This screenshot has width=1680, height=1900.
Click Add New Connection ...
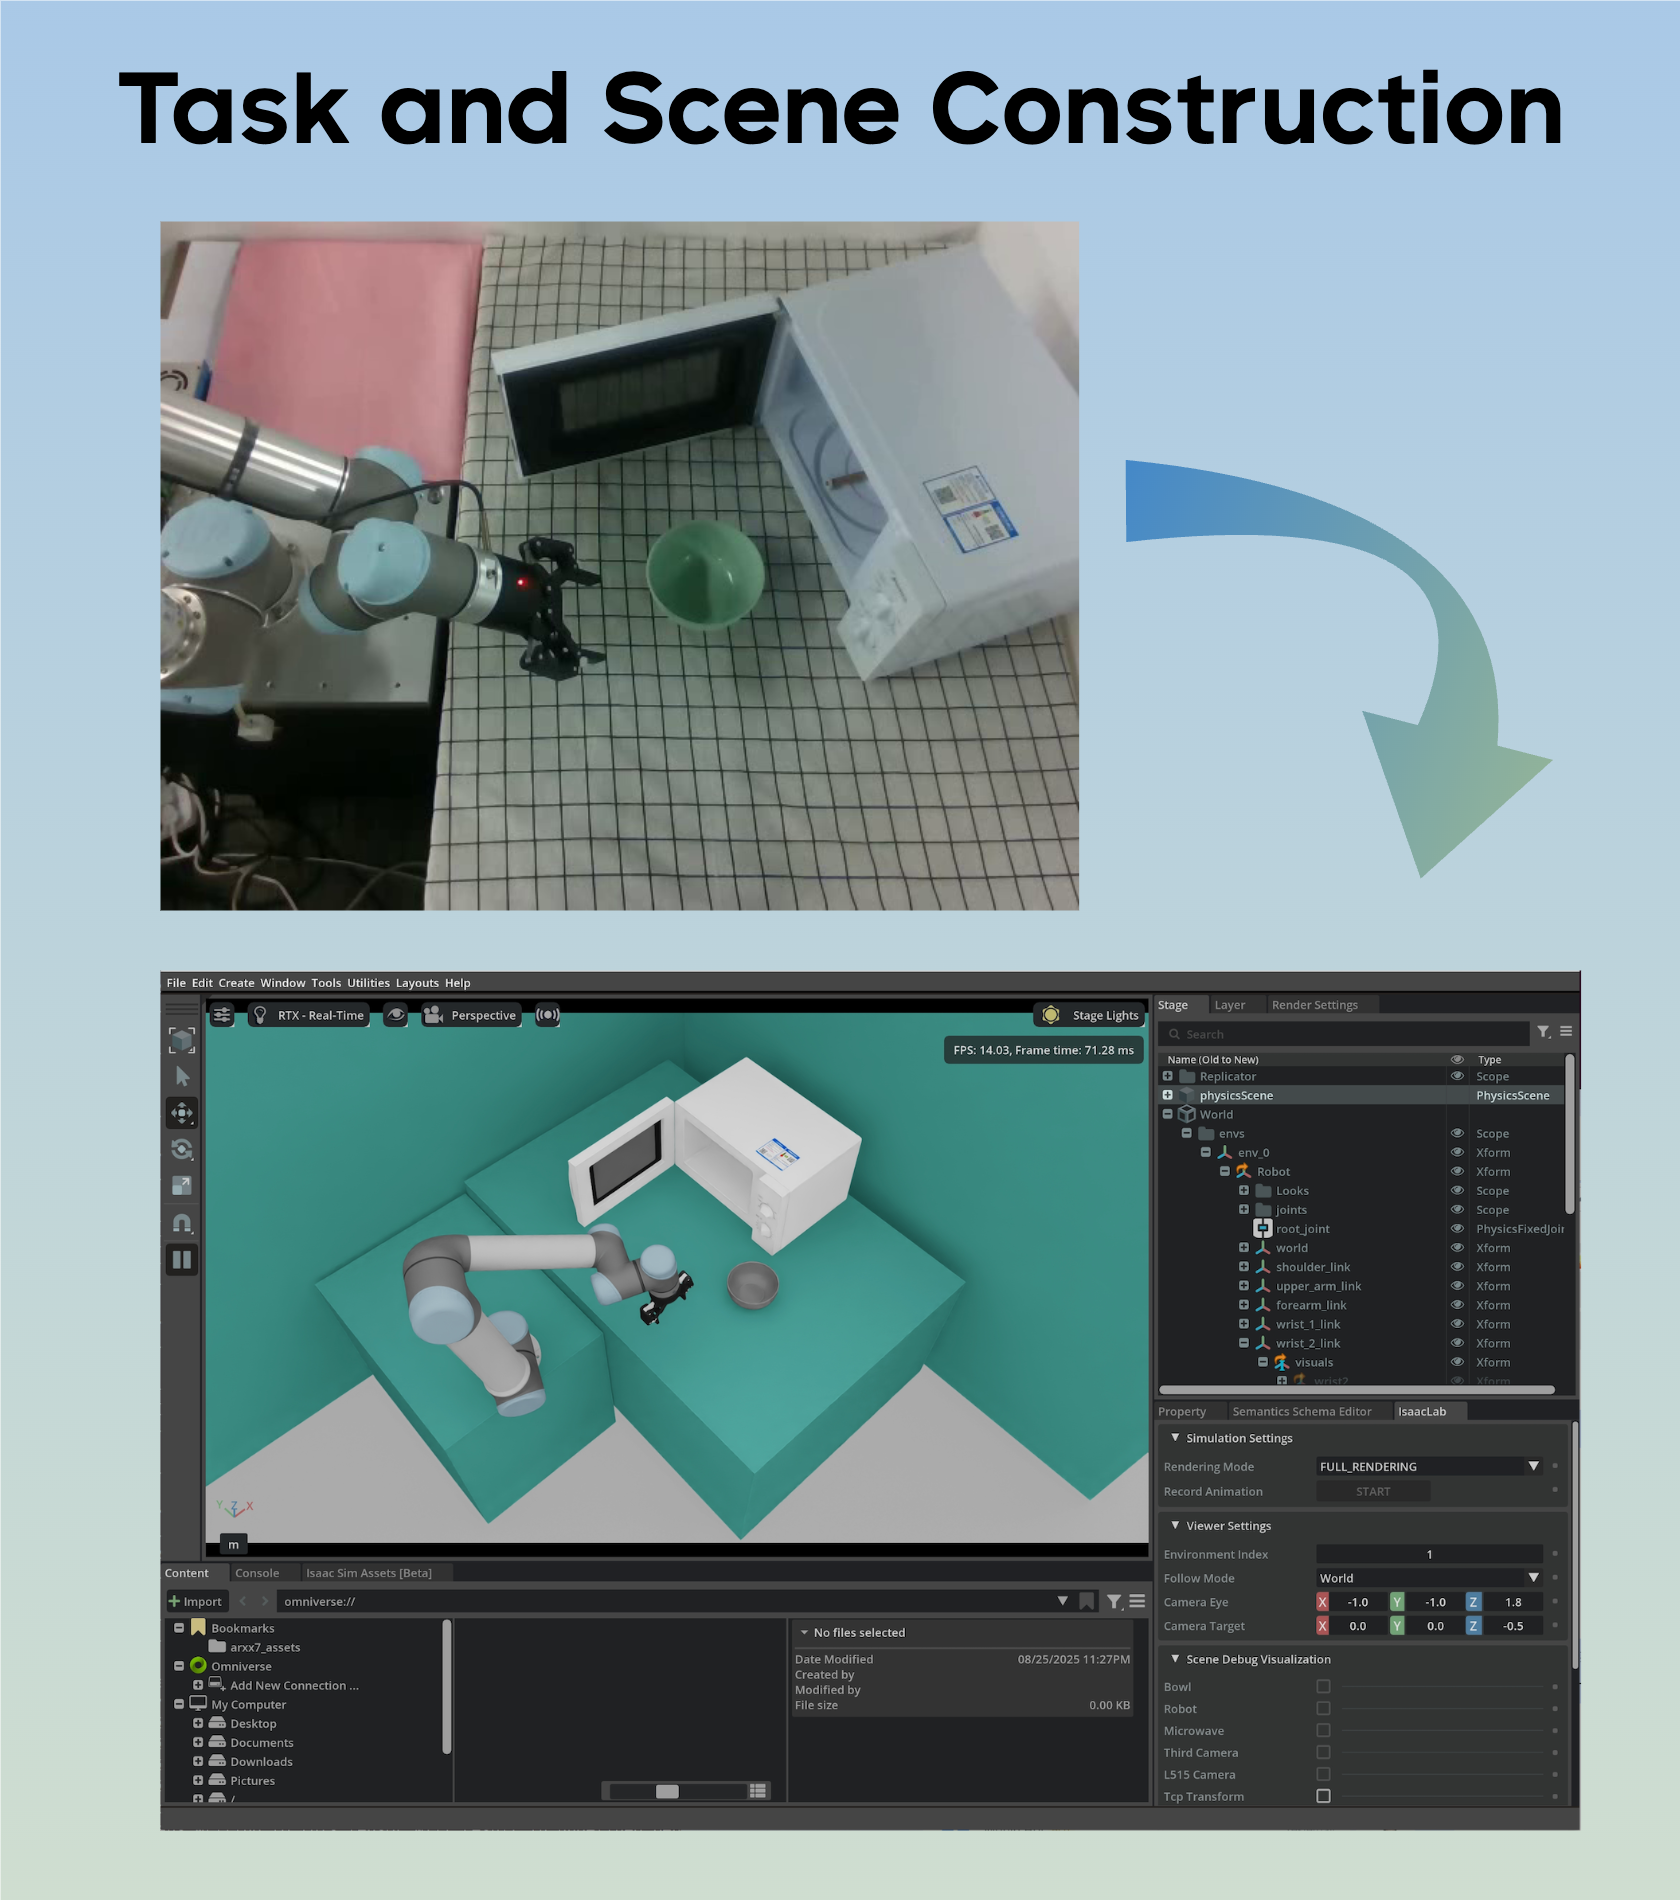point(294,1685)
